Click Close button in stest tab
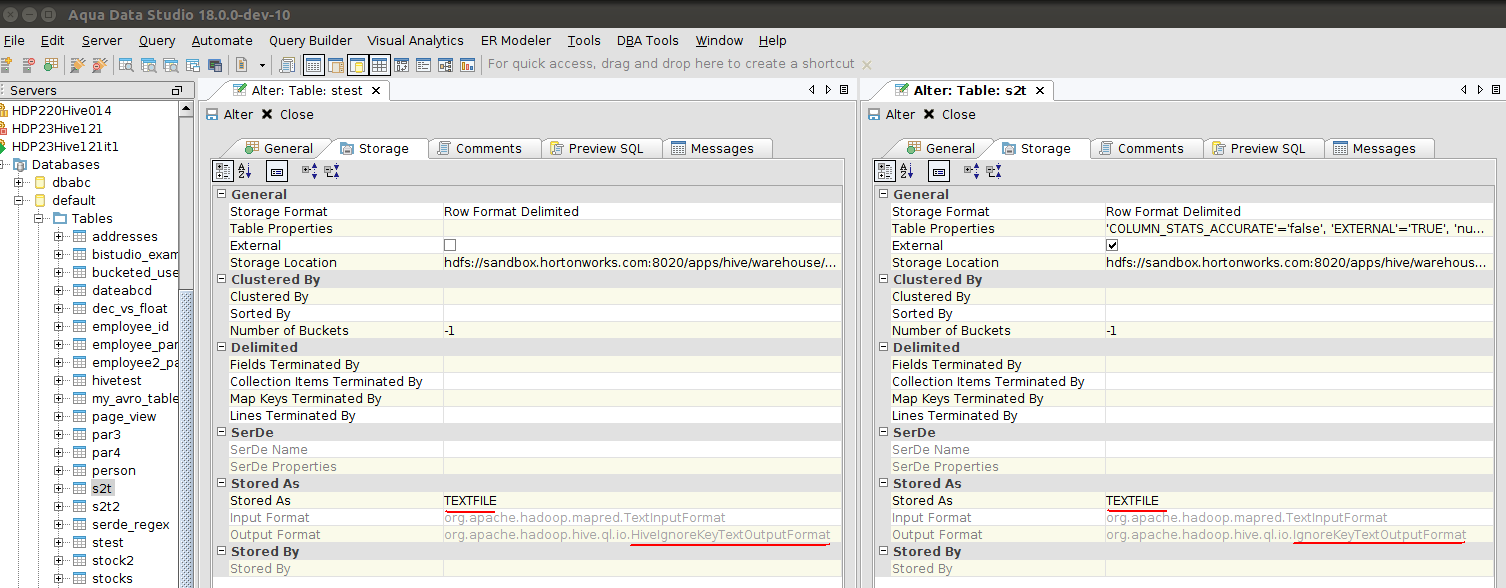 point(288,114)
